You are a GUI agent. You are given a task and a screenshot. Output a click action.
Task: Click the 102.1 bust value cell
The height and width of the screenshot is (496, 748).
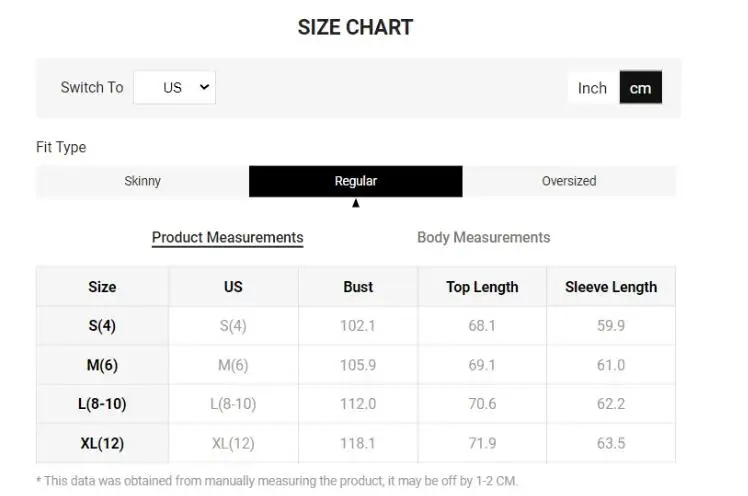pos(358,326)
